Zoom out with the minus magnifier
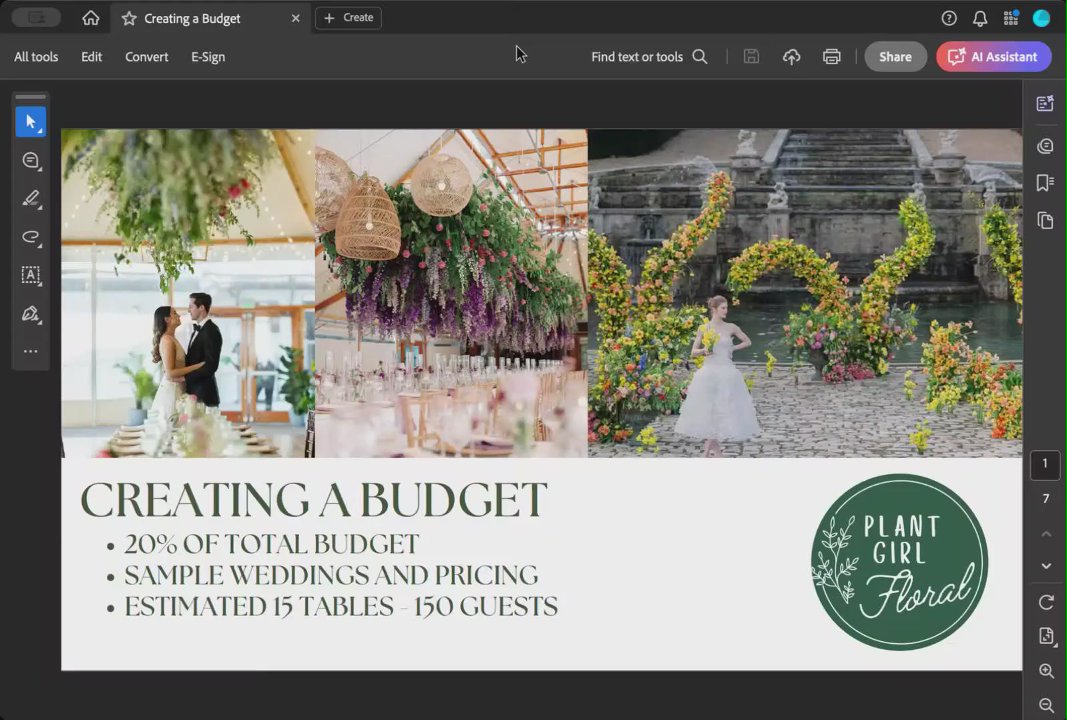 click(1046, 705)
